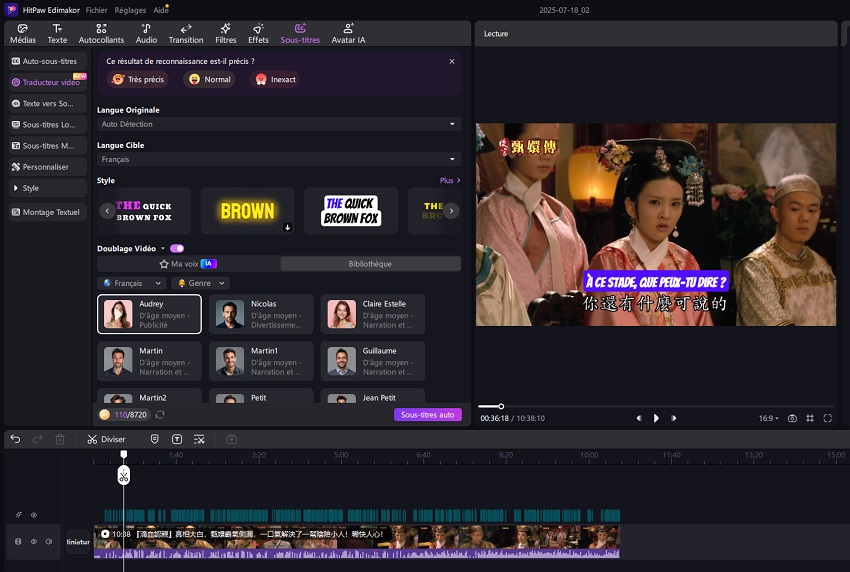Click the Sous-titres auto button
Viewport: 850px width, 572px height.
(427, 415)
